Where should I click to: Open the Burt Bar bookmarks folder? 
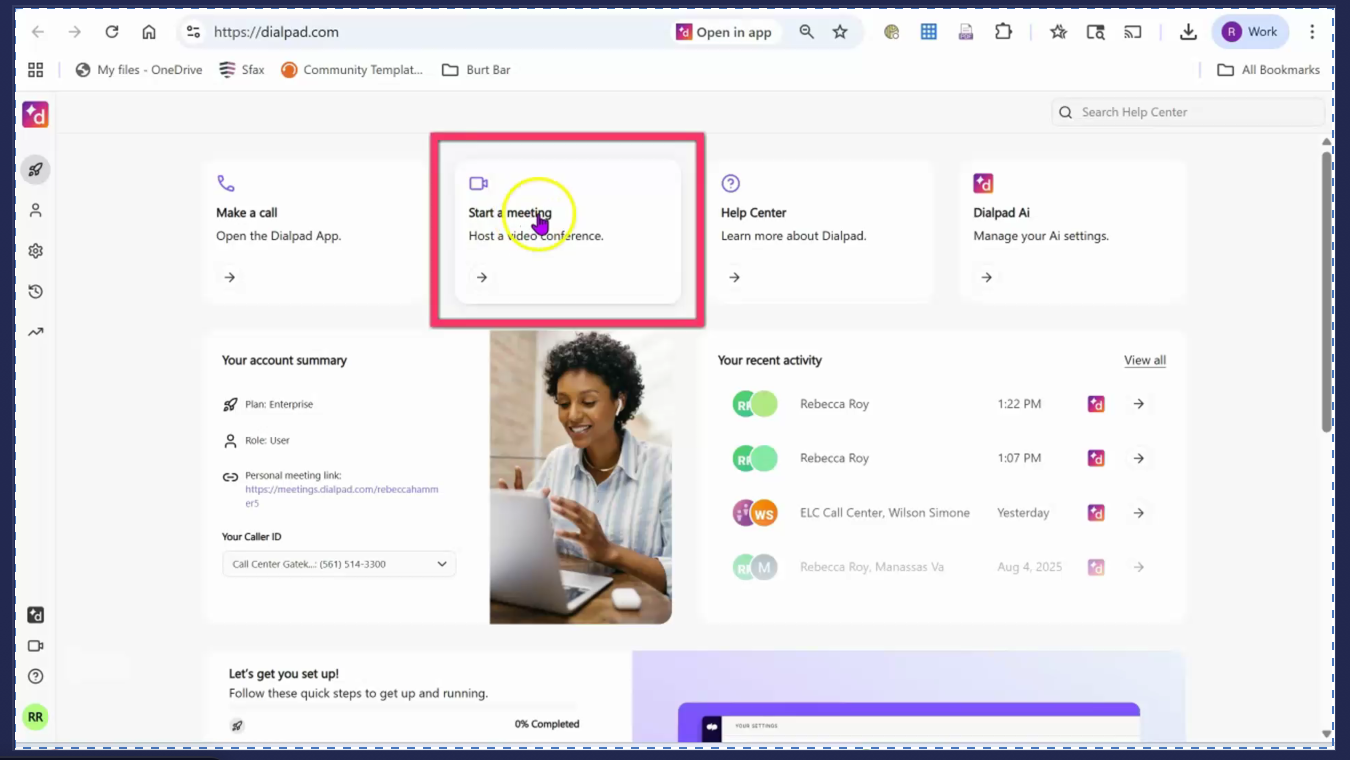(476, 70)
